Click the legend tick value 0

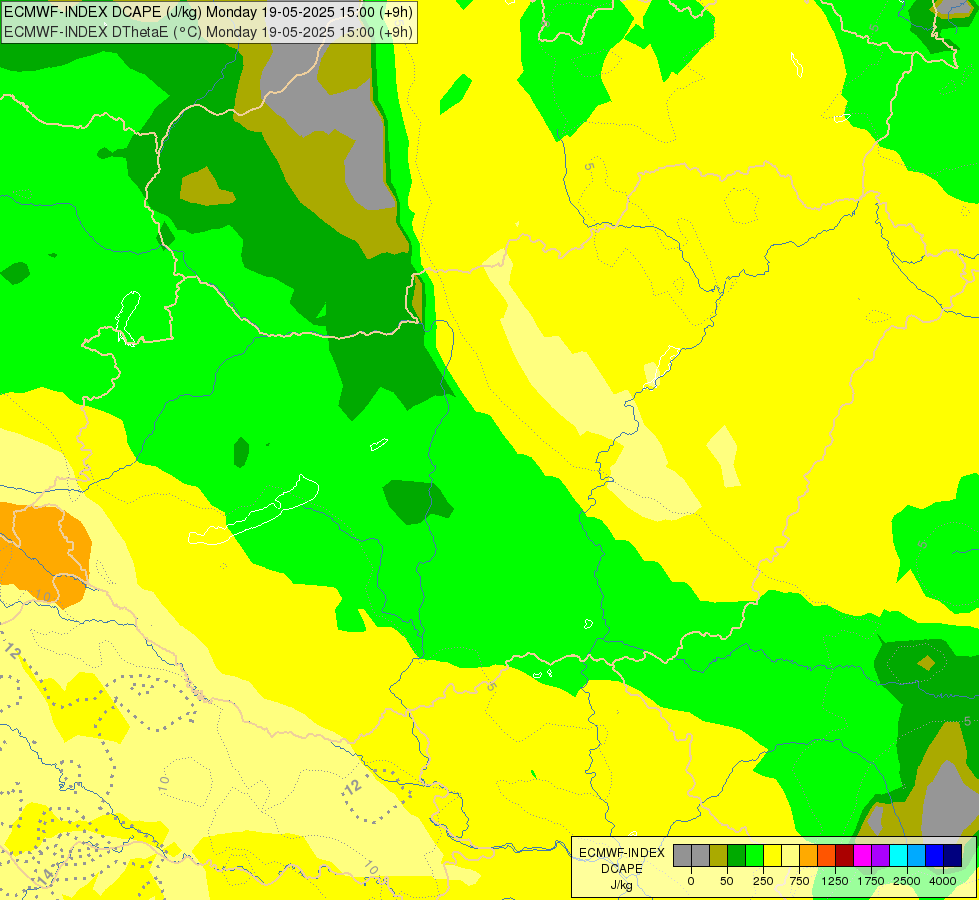click(x=691, y=881)
